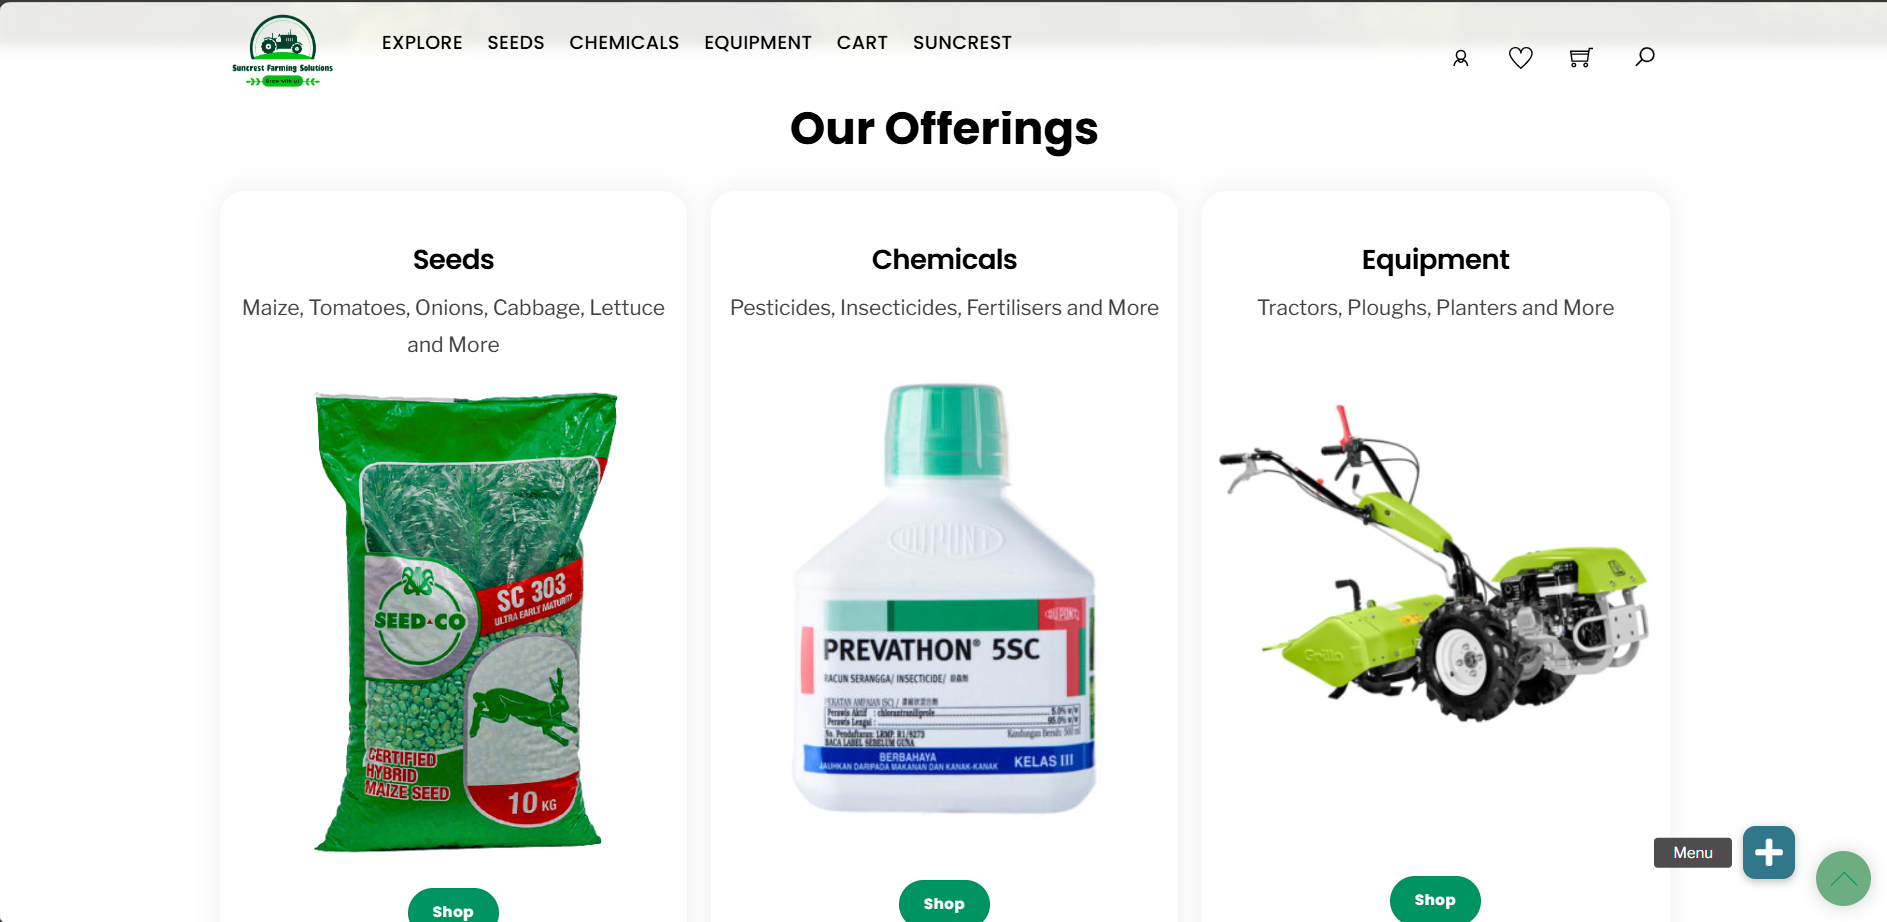
Task: Click Shop button under Chemicals
Action: coord(944,902)
